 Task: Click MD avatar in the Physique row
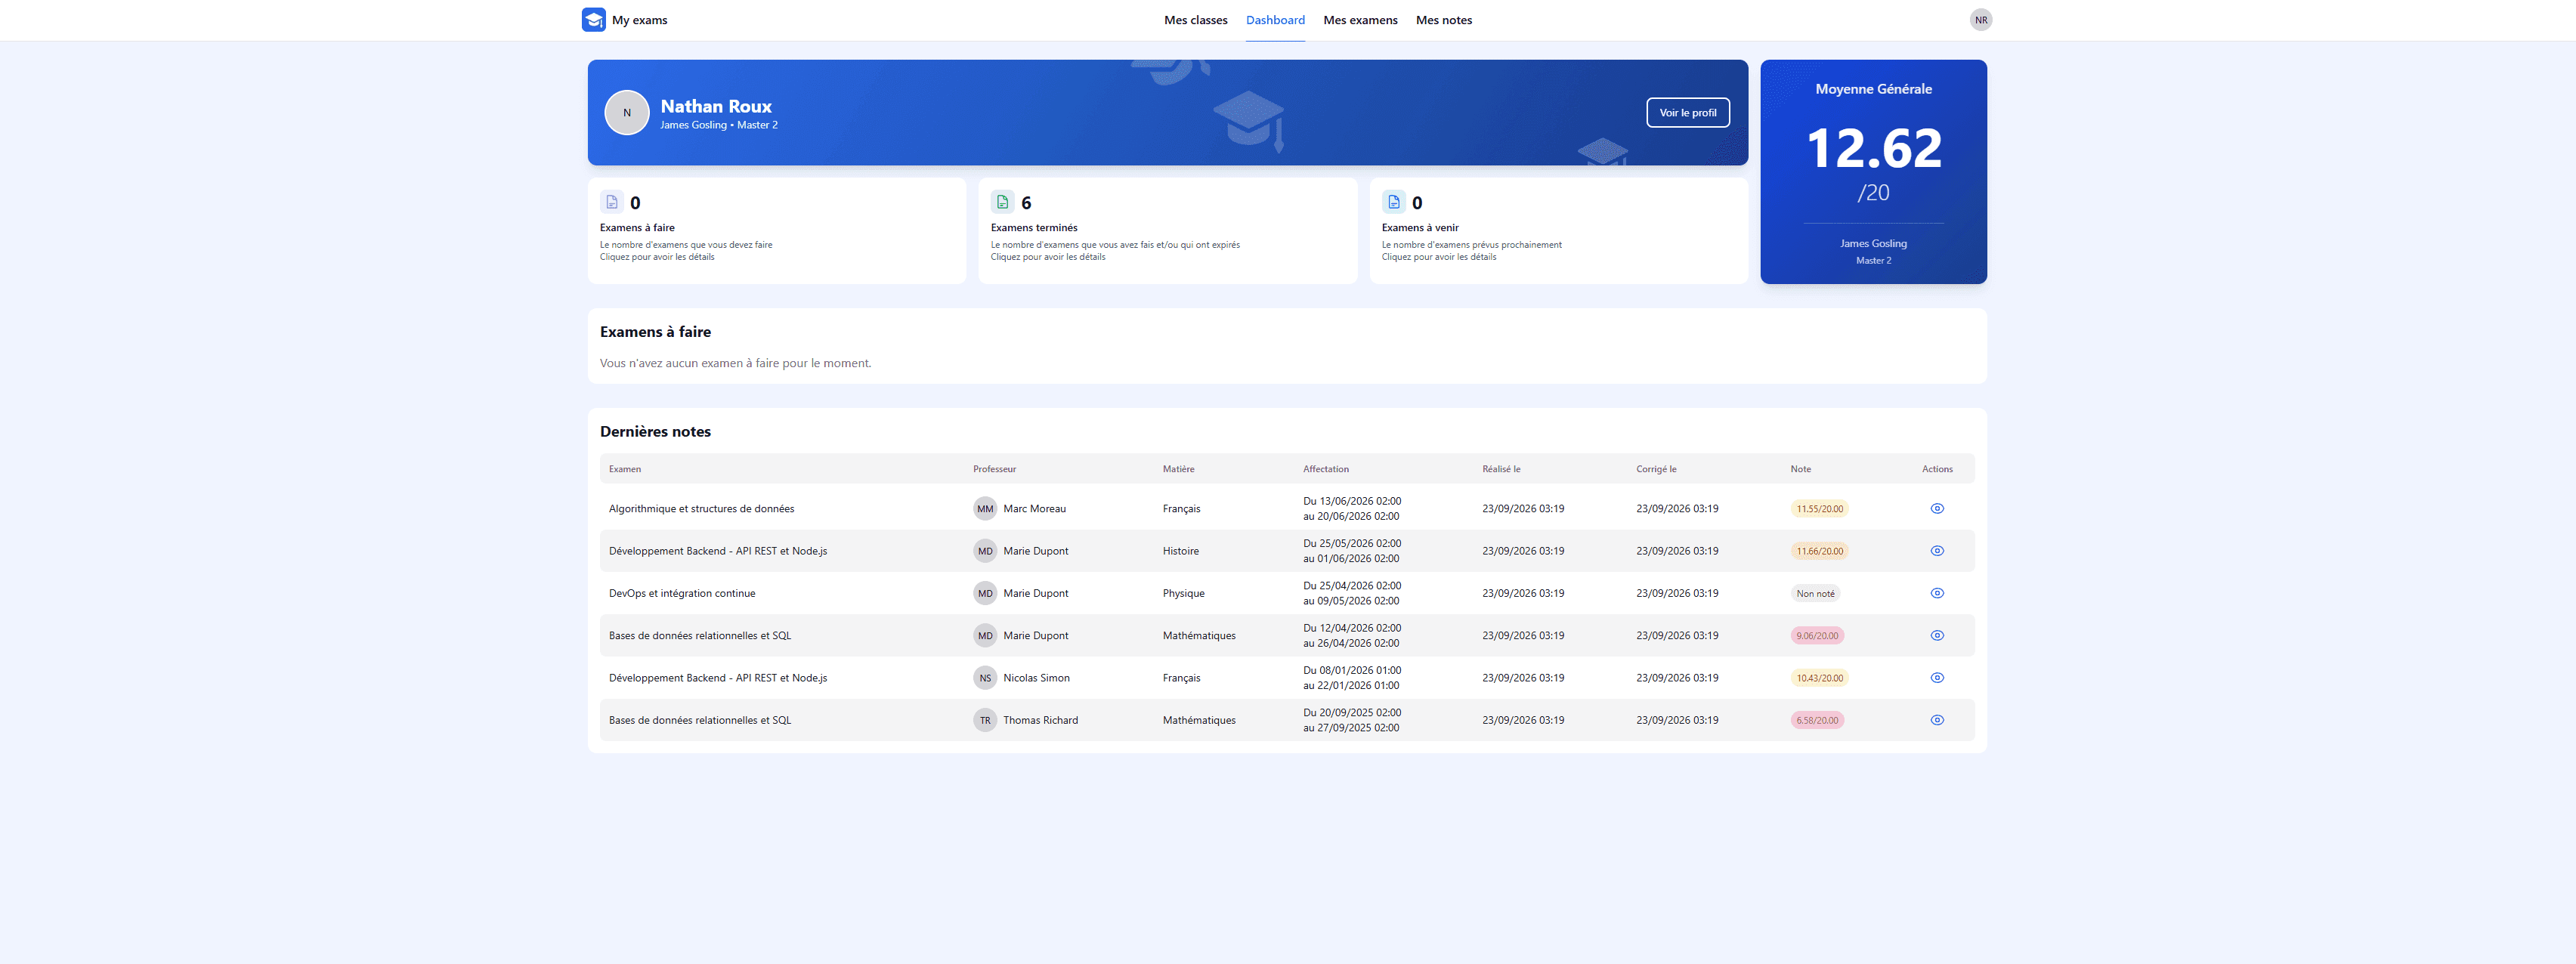[985, 593]
